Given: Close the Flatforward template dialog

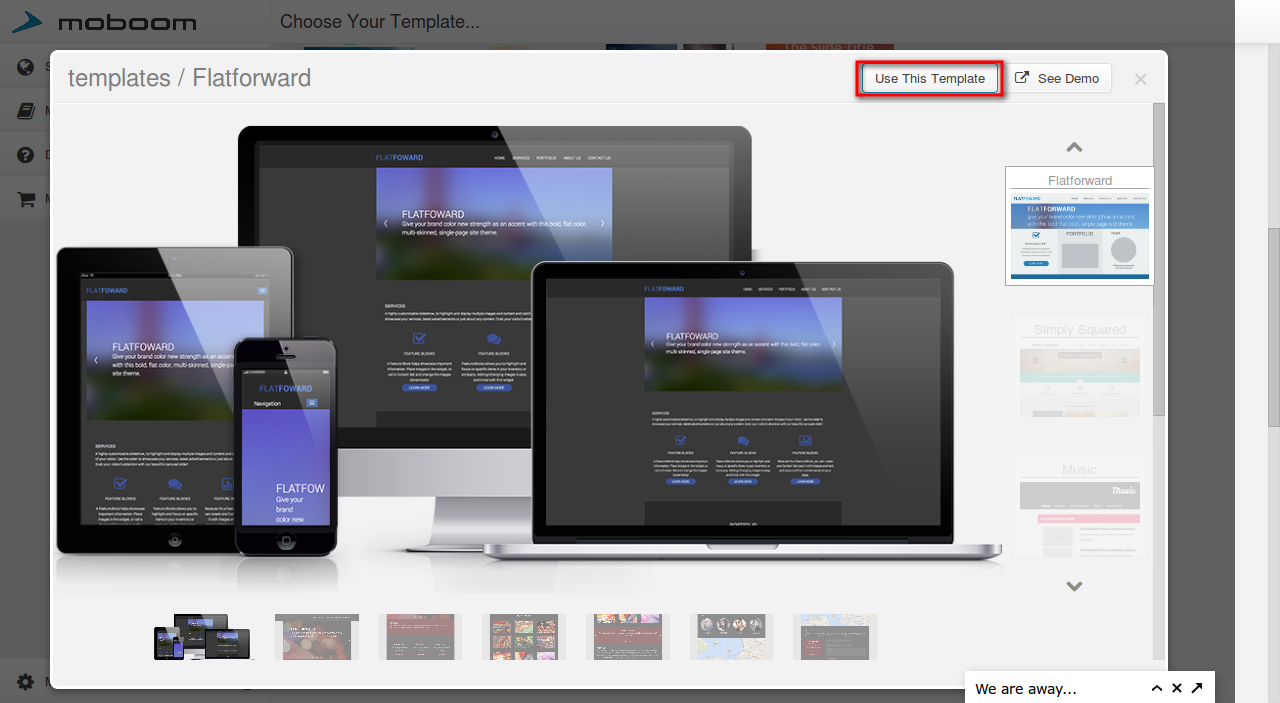Looking at the screenshot, I should (1140, 79).
